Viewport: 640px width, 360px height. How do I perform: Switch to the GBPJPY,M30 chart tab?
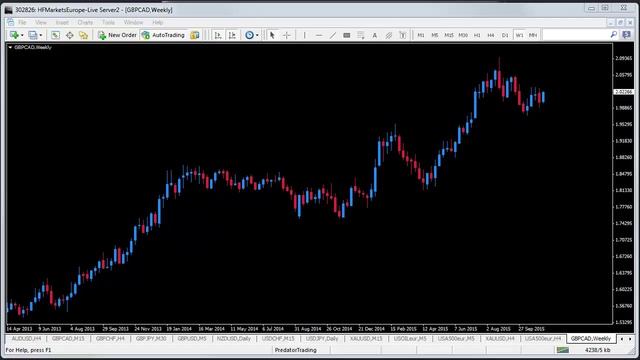point(151,339)
